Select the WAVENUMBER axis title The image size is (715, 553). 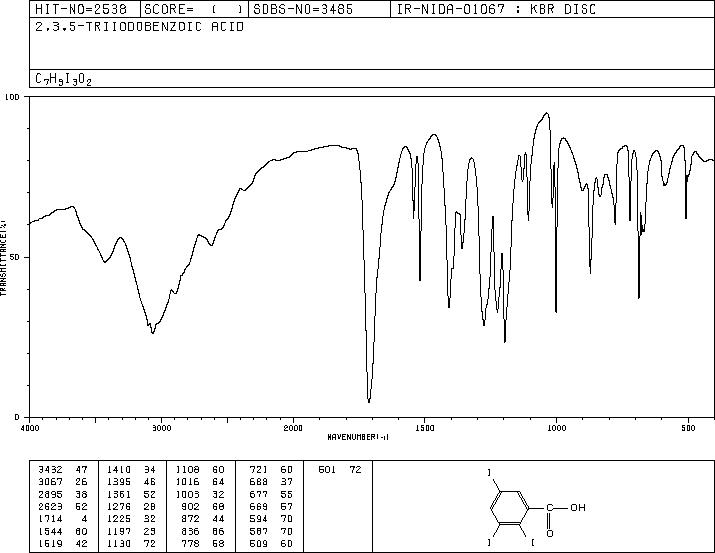tap(358, 437)
